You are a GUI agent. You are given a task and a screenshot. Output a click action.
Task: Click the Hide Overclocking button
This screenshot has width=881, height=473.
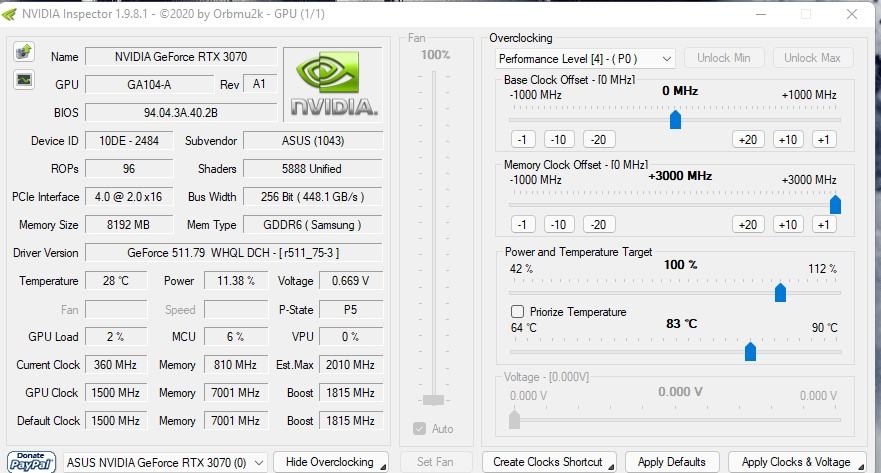tap(330, 462)
